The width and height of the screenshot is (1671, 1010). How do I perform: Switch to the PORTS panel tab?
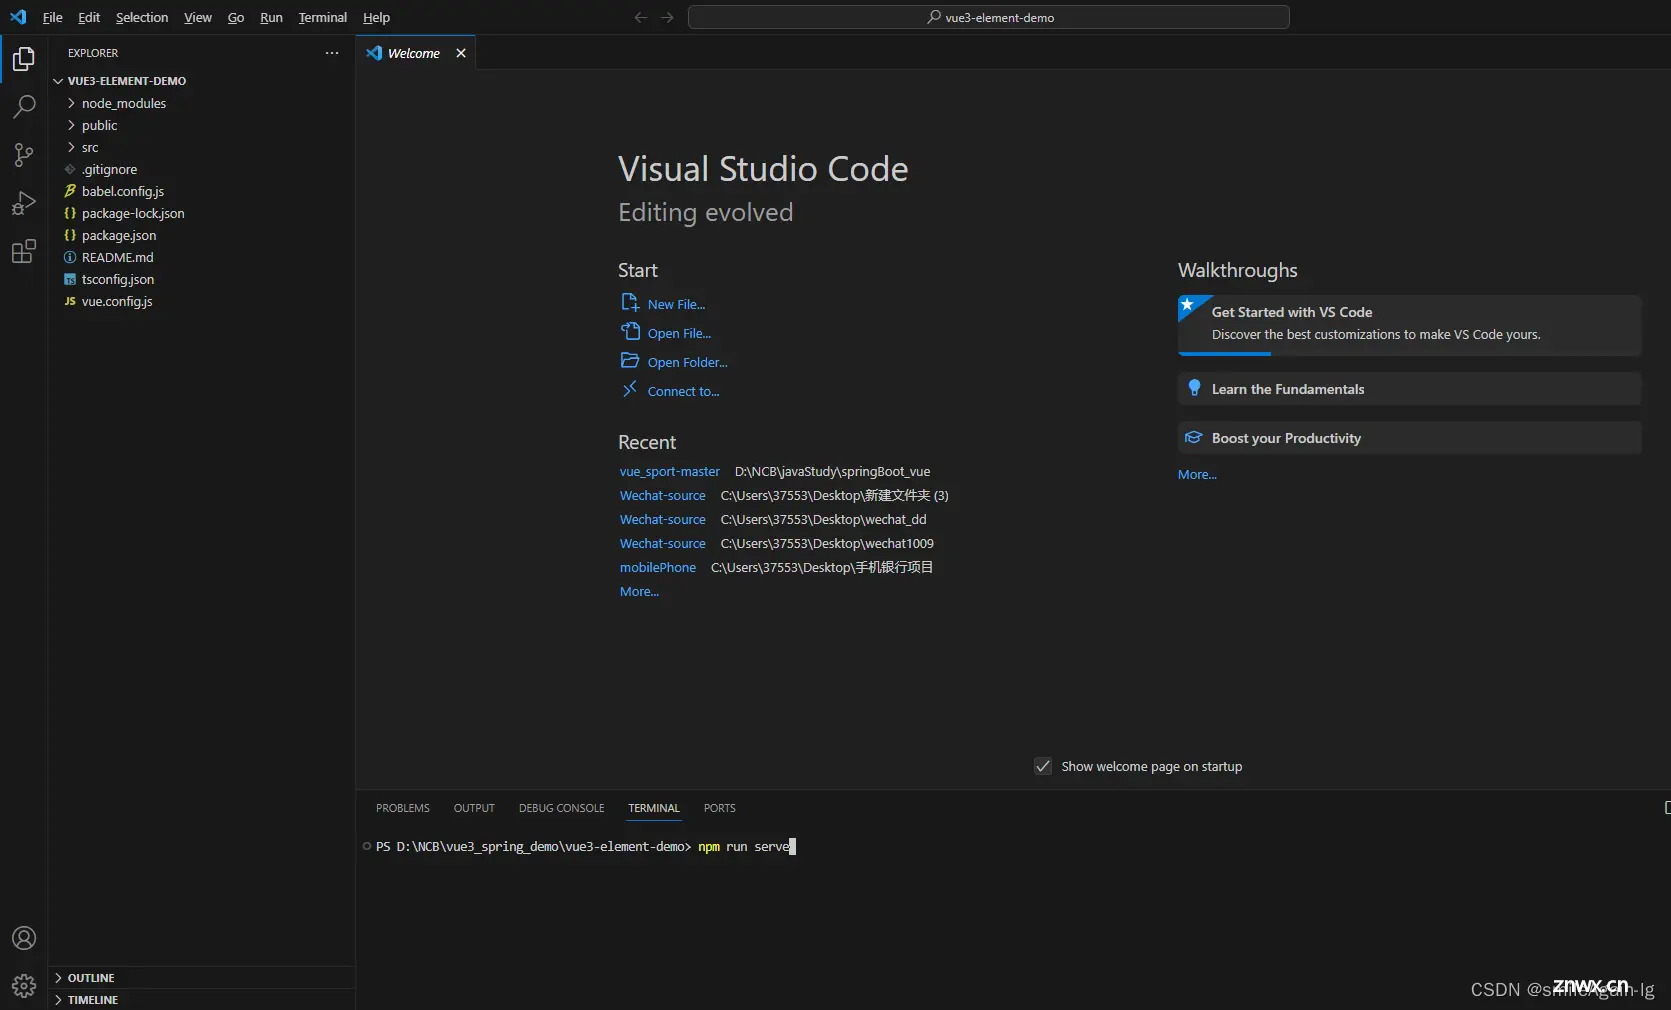click(x=720, y=808)
